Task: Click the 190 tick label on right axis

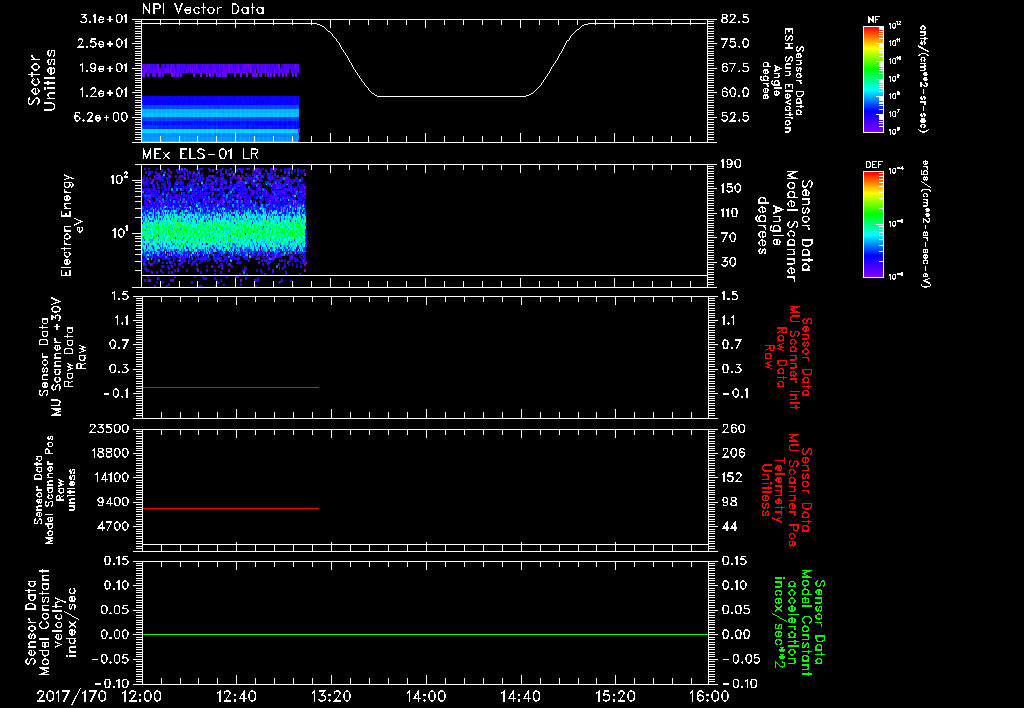Action: pos(732,164)
